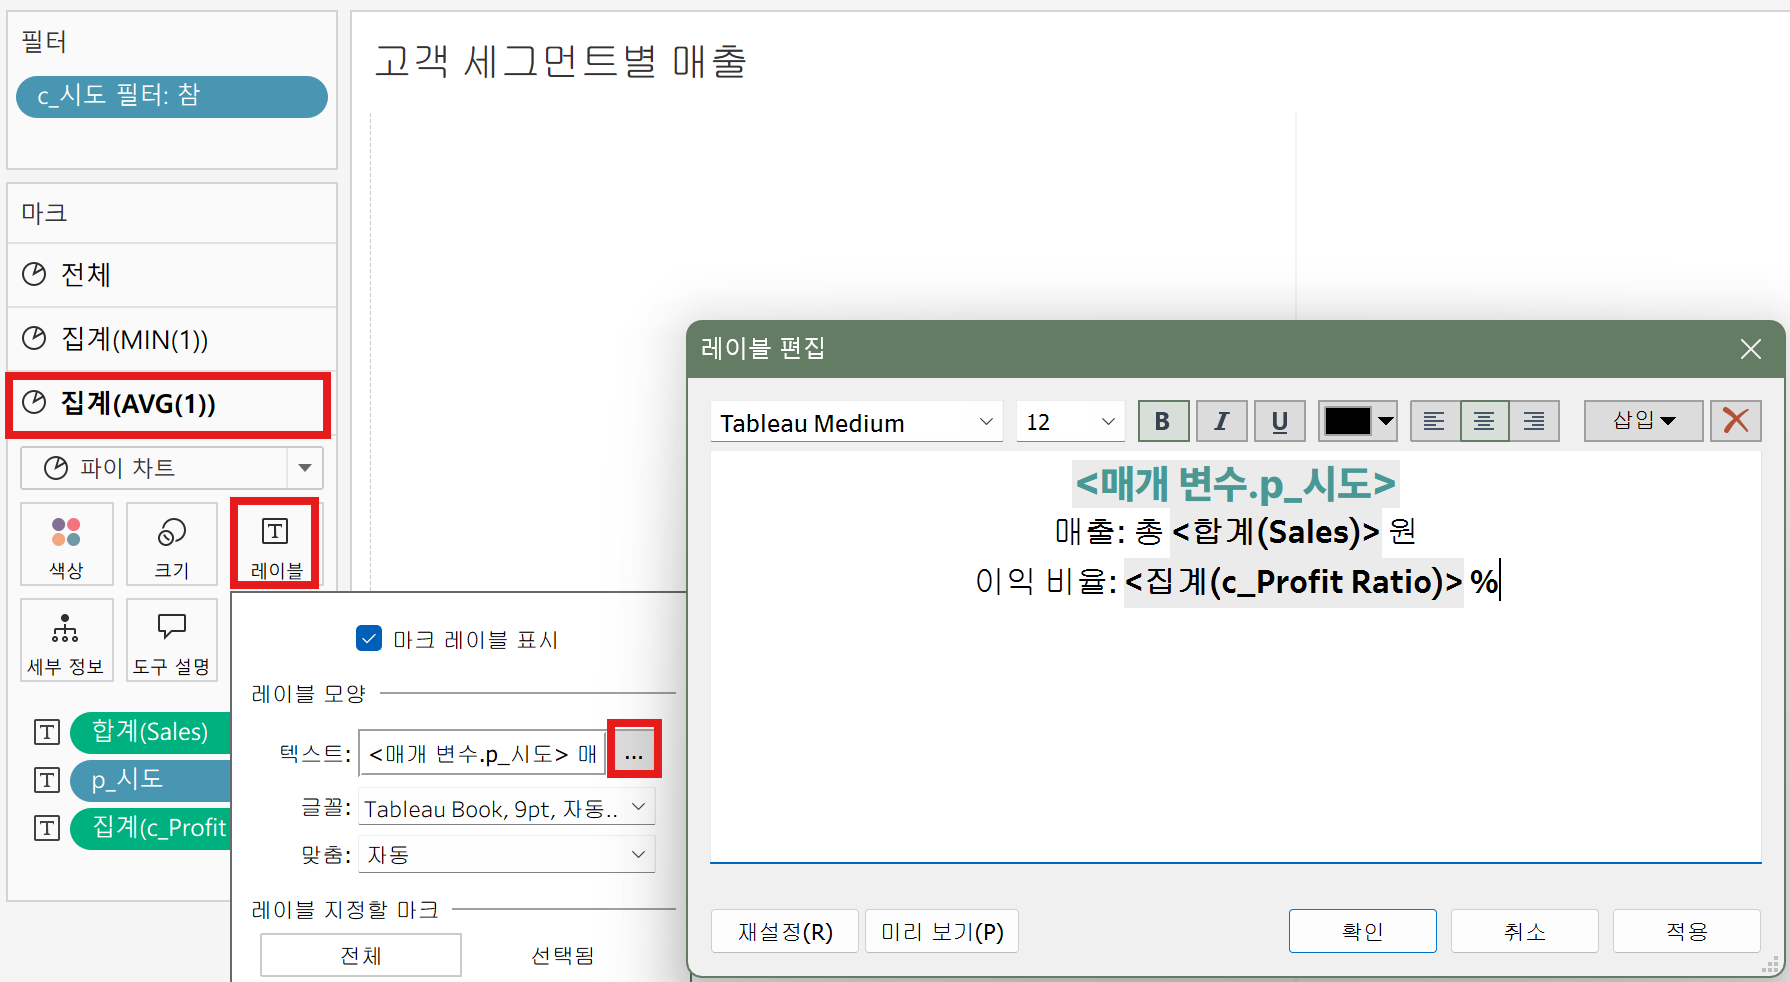
Task: Click the Tooltip (도구 설명) marks button
Action: (x=171, y=639)
